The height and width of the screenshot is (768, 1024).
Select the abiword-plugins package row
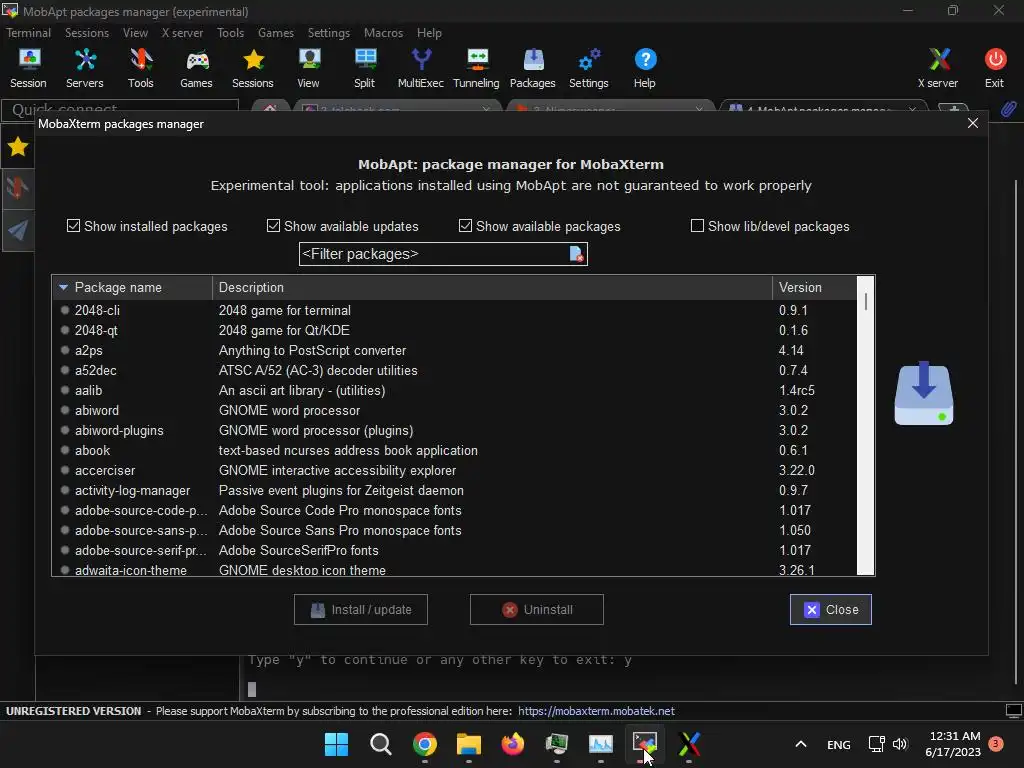454,430
